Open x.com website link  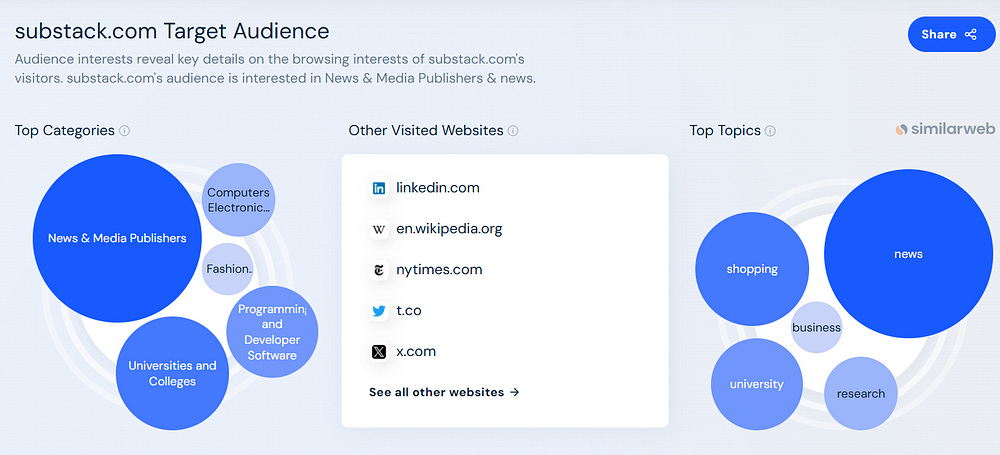point(416,351)
